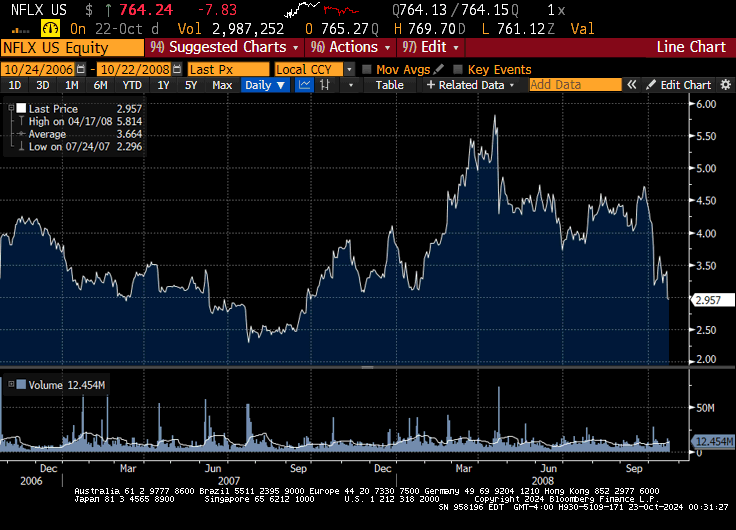Open the Actions dropdown menu

[x=351, y=47]
